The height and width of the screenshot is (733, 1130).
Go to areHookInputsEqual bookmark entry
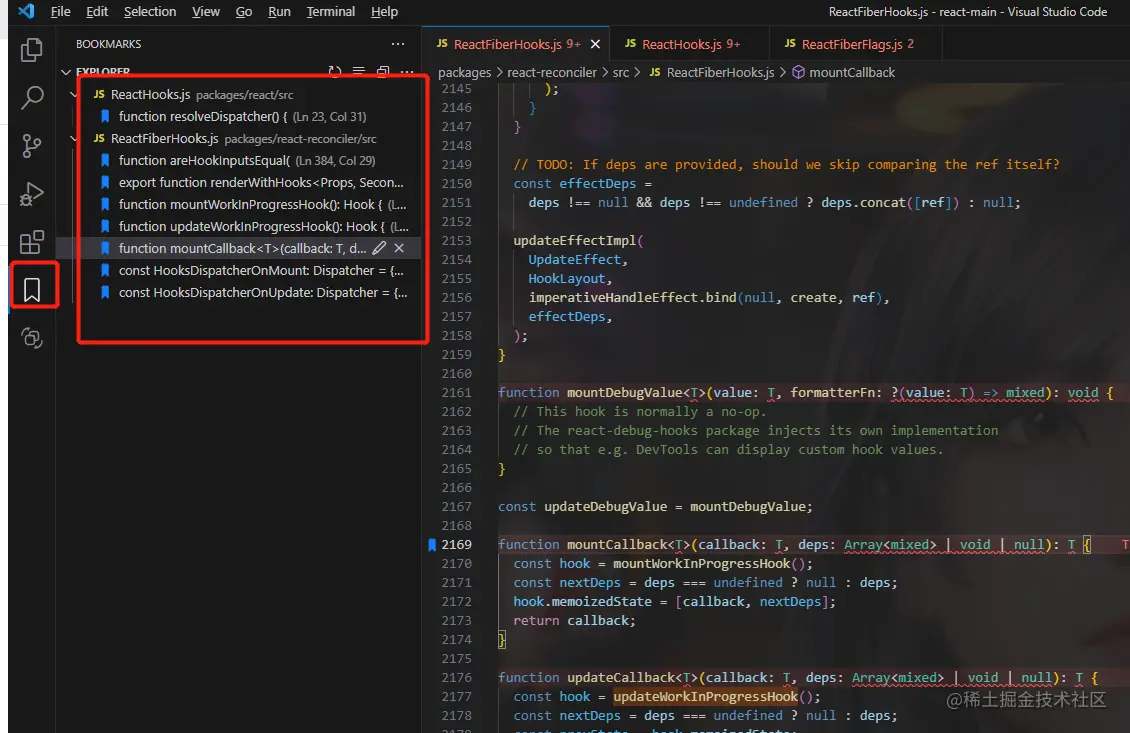coord(204,161)
